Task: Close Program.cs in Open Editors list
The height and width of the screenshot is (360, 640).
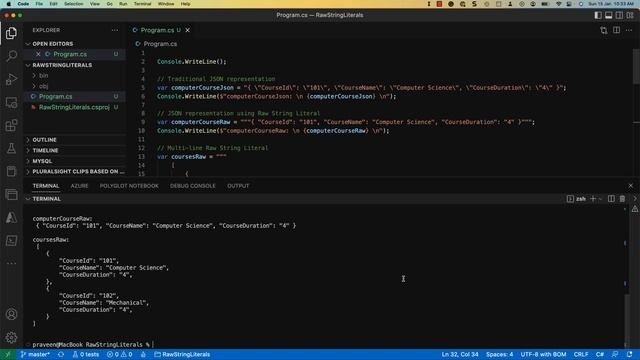Action: point(38,54)
